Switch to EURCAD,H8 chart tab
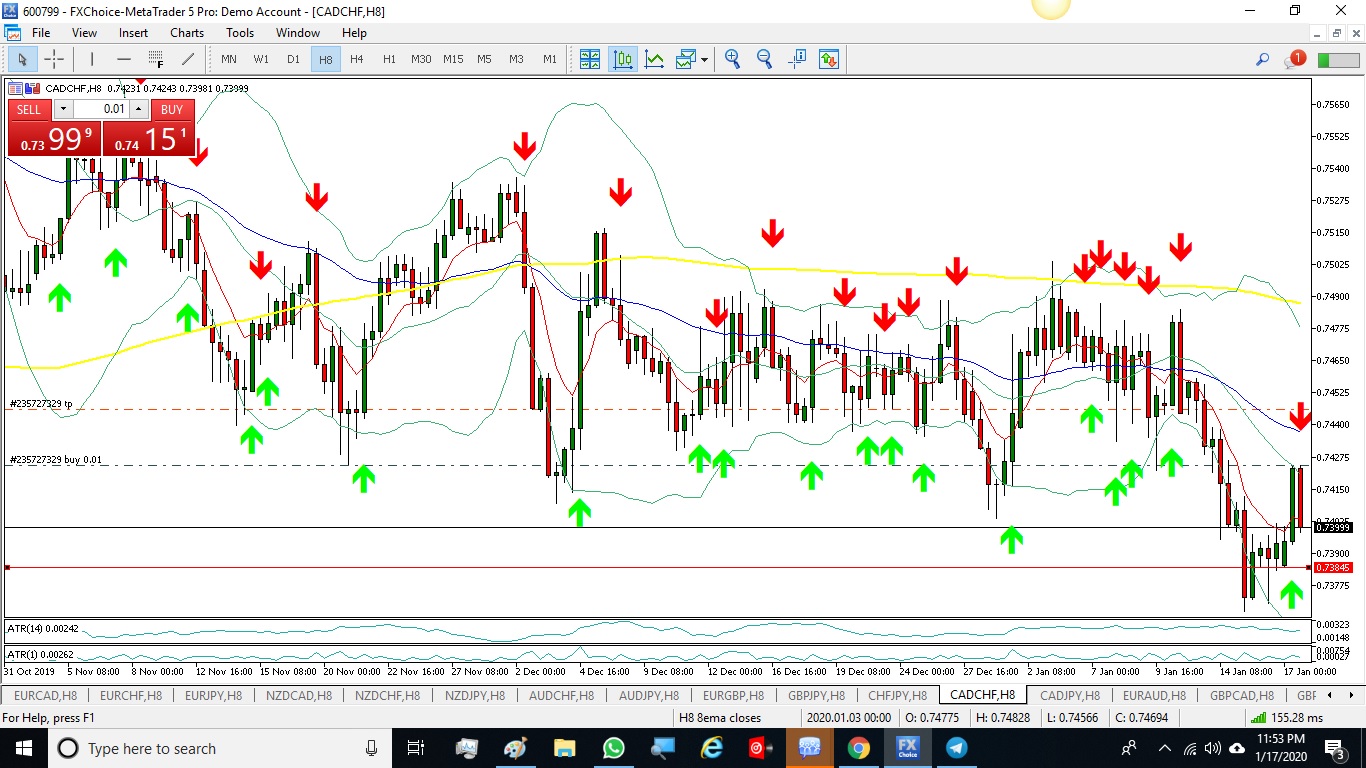The image size is (1366, 768). pyautogui.click(x=46, y=695)
